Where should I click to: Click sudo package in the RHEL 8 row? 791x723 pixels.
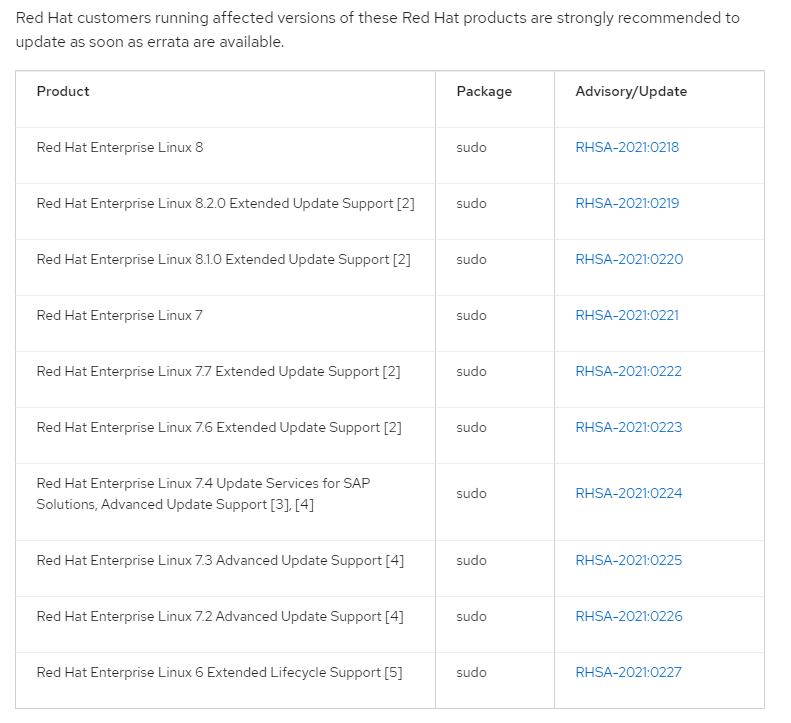[471, 147]
